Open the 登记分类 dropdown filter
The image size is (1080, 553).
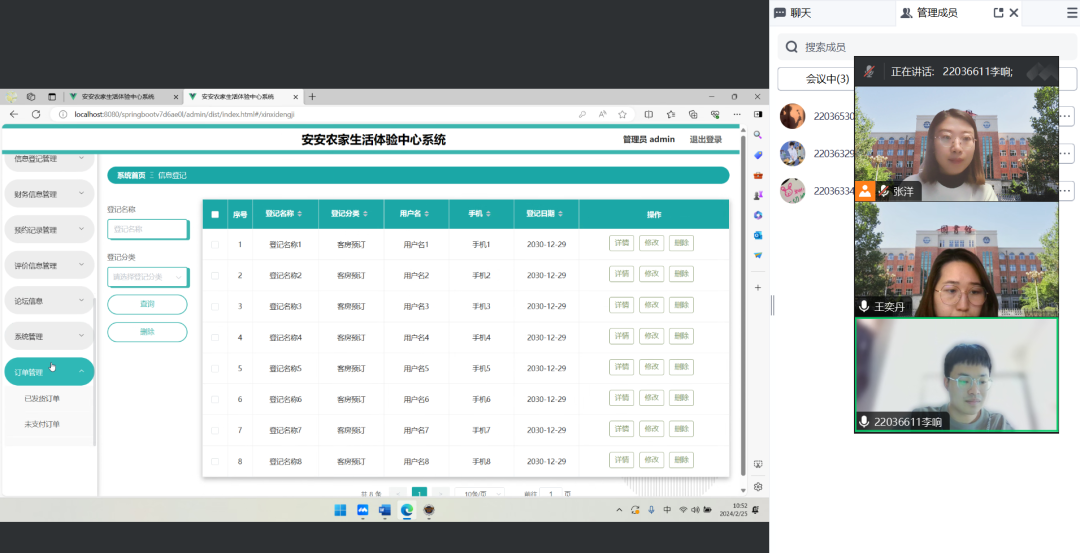pos(147,276)
